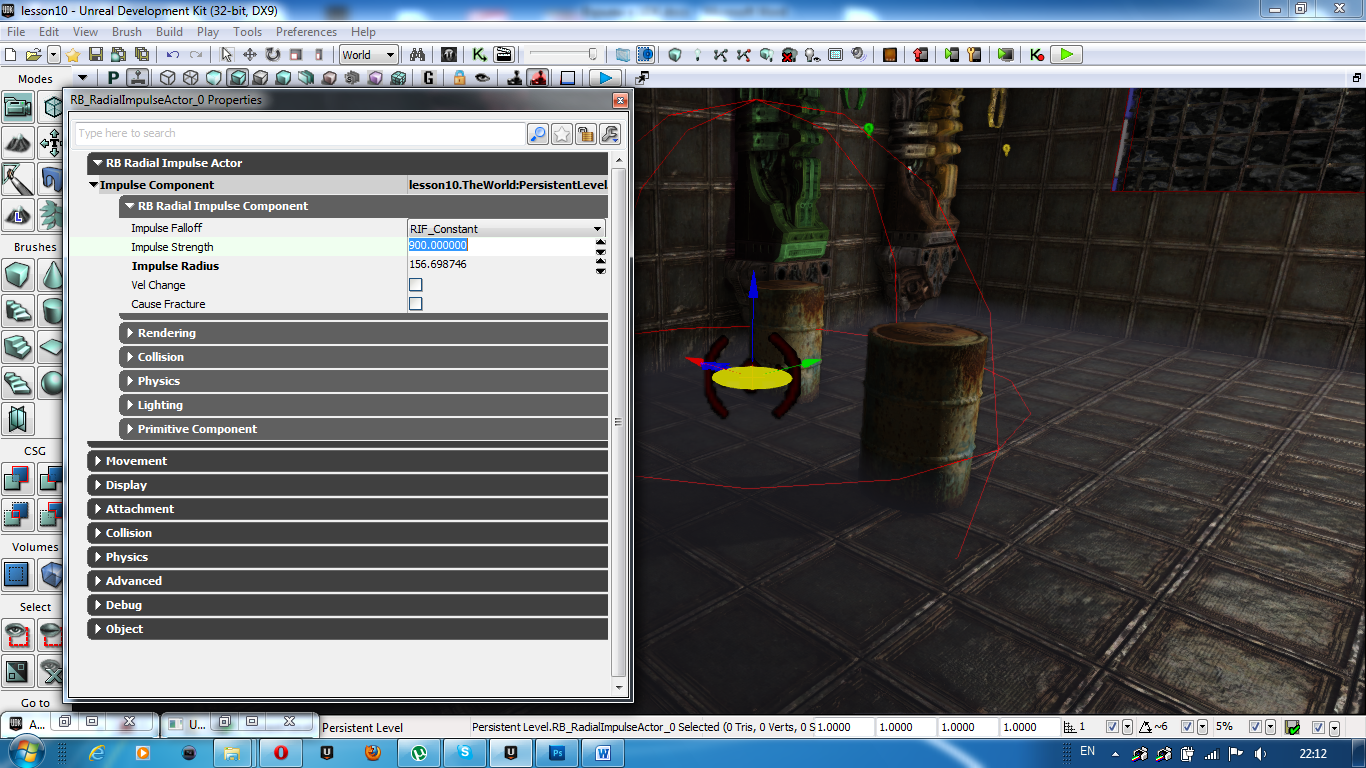Open the Impulse Falloff RIF_Constant dropdown
Image resolution: width=1366 pixels, height=768 pixels.
pyautogui.click(x=507, y=229)
